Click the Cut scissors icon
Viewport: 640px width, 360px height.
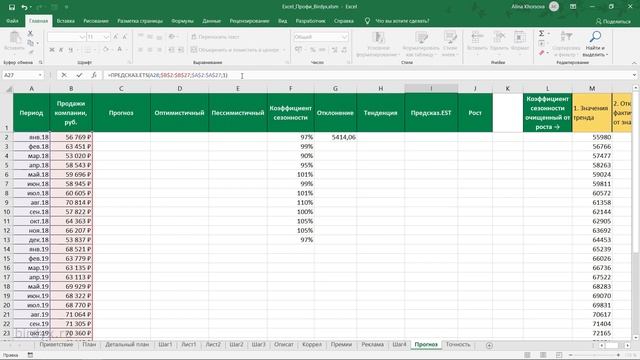(x=30, y=33)
